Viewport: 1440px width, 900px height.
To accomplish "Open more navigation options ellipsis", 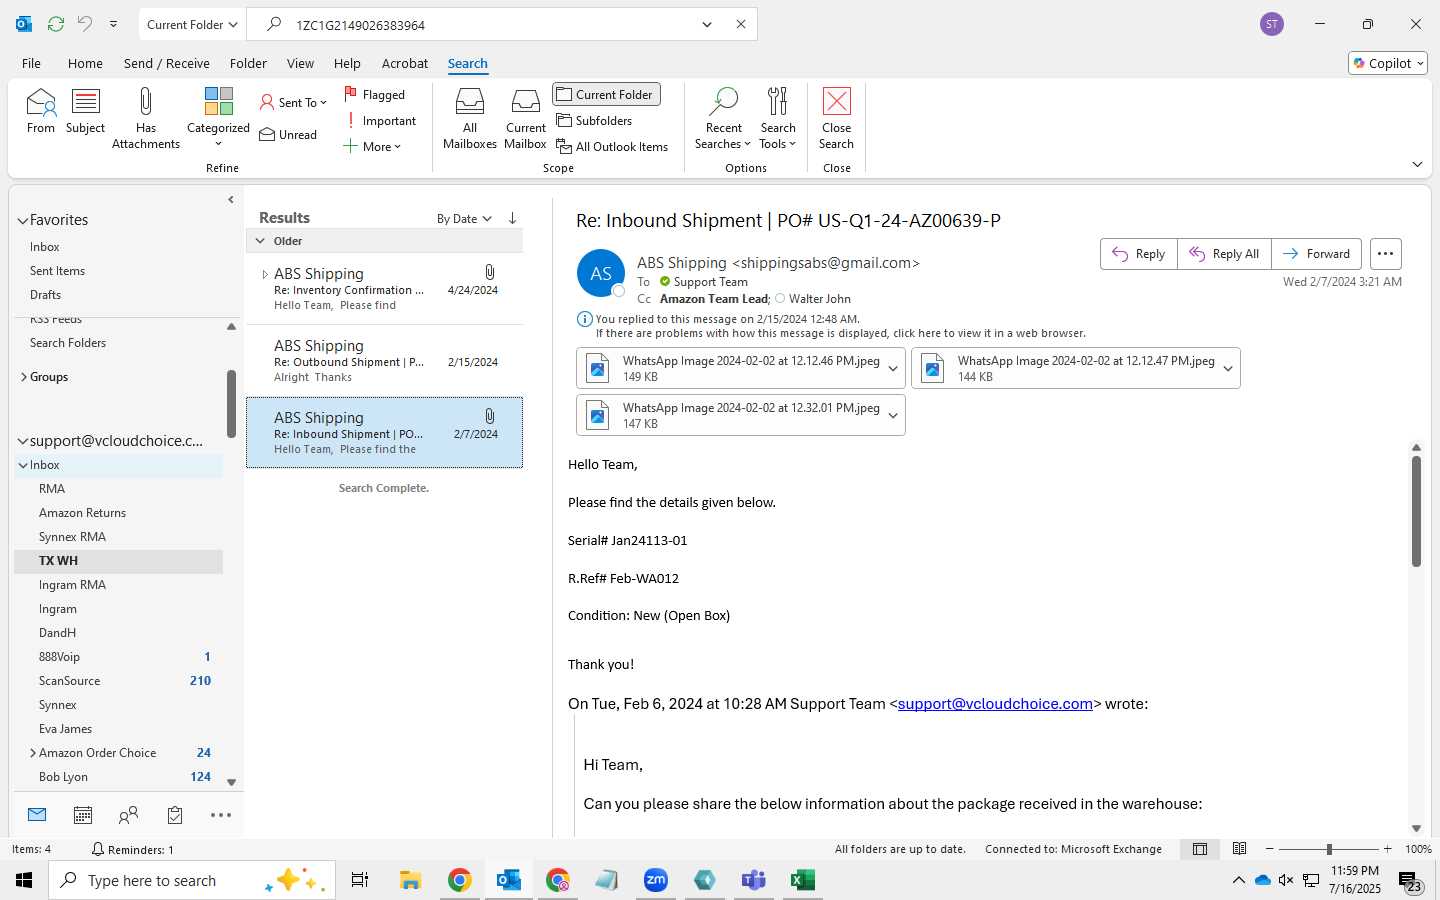I will tap(221, 815).
